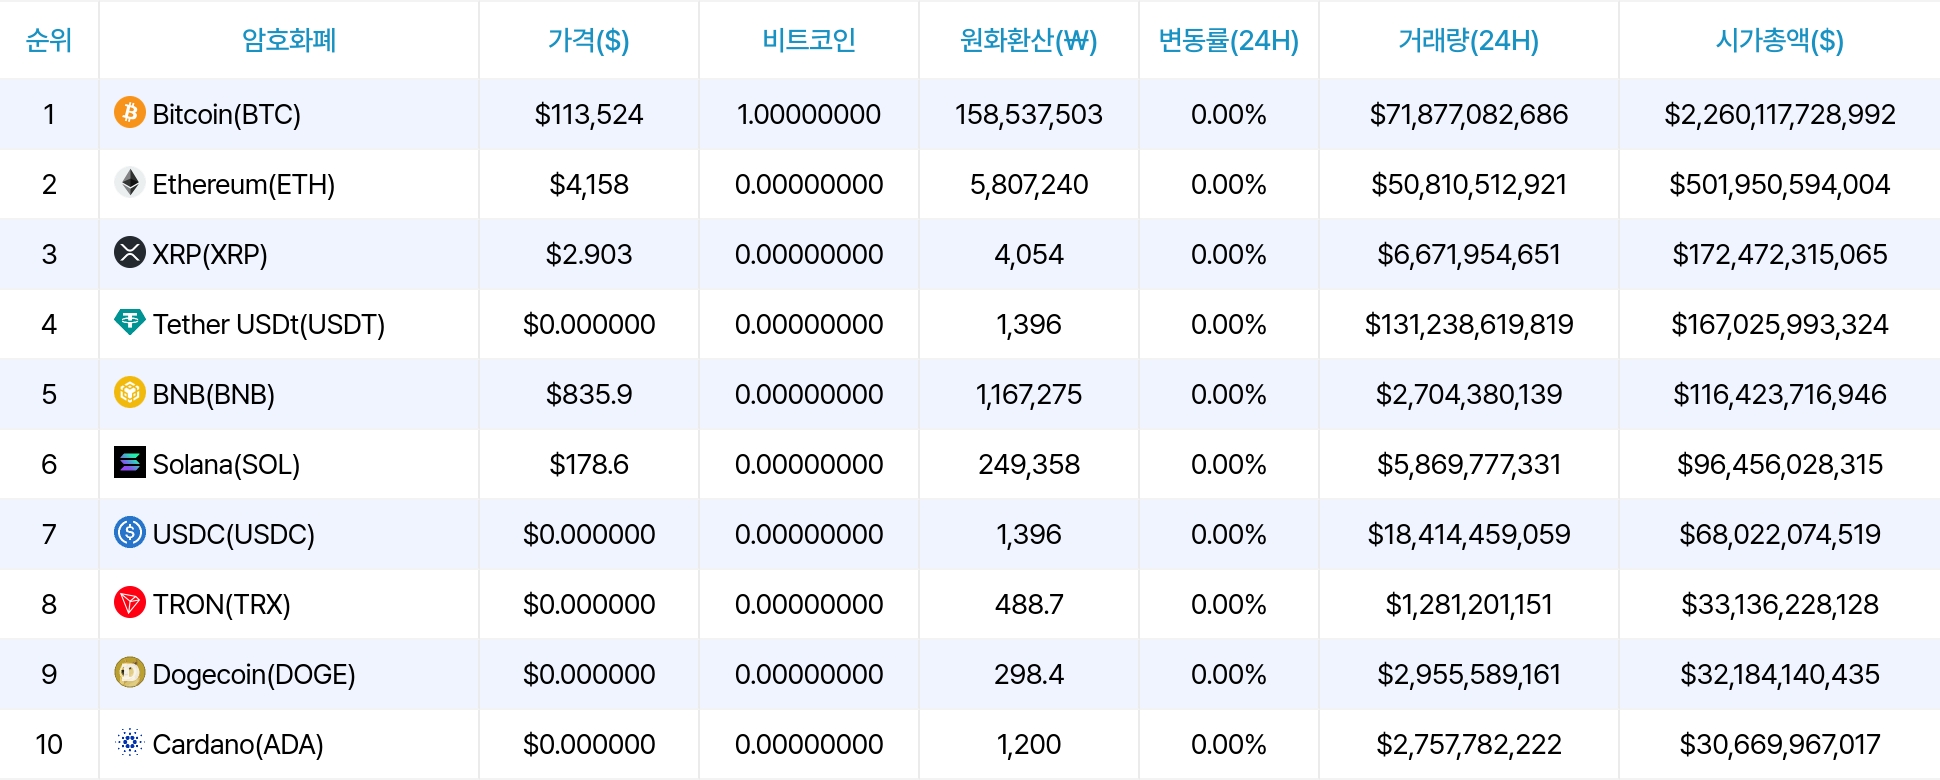
Task: Click the Dogecoin logo icon
Action: click(x=130, y=672)
